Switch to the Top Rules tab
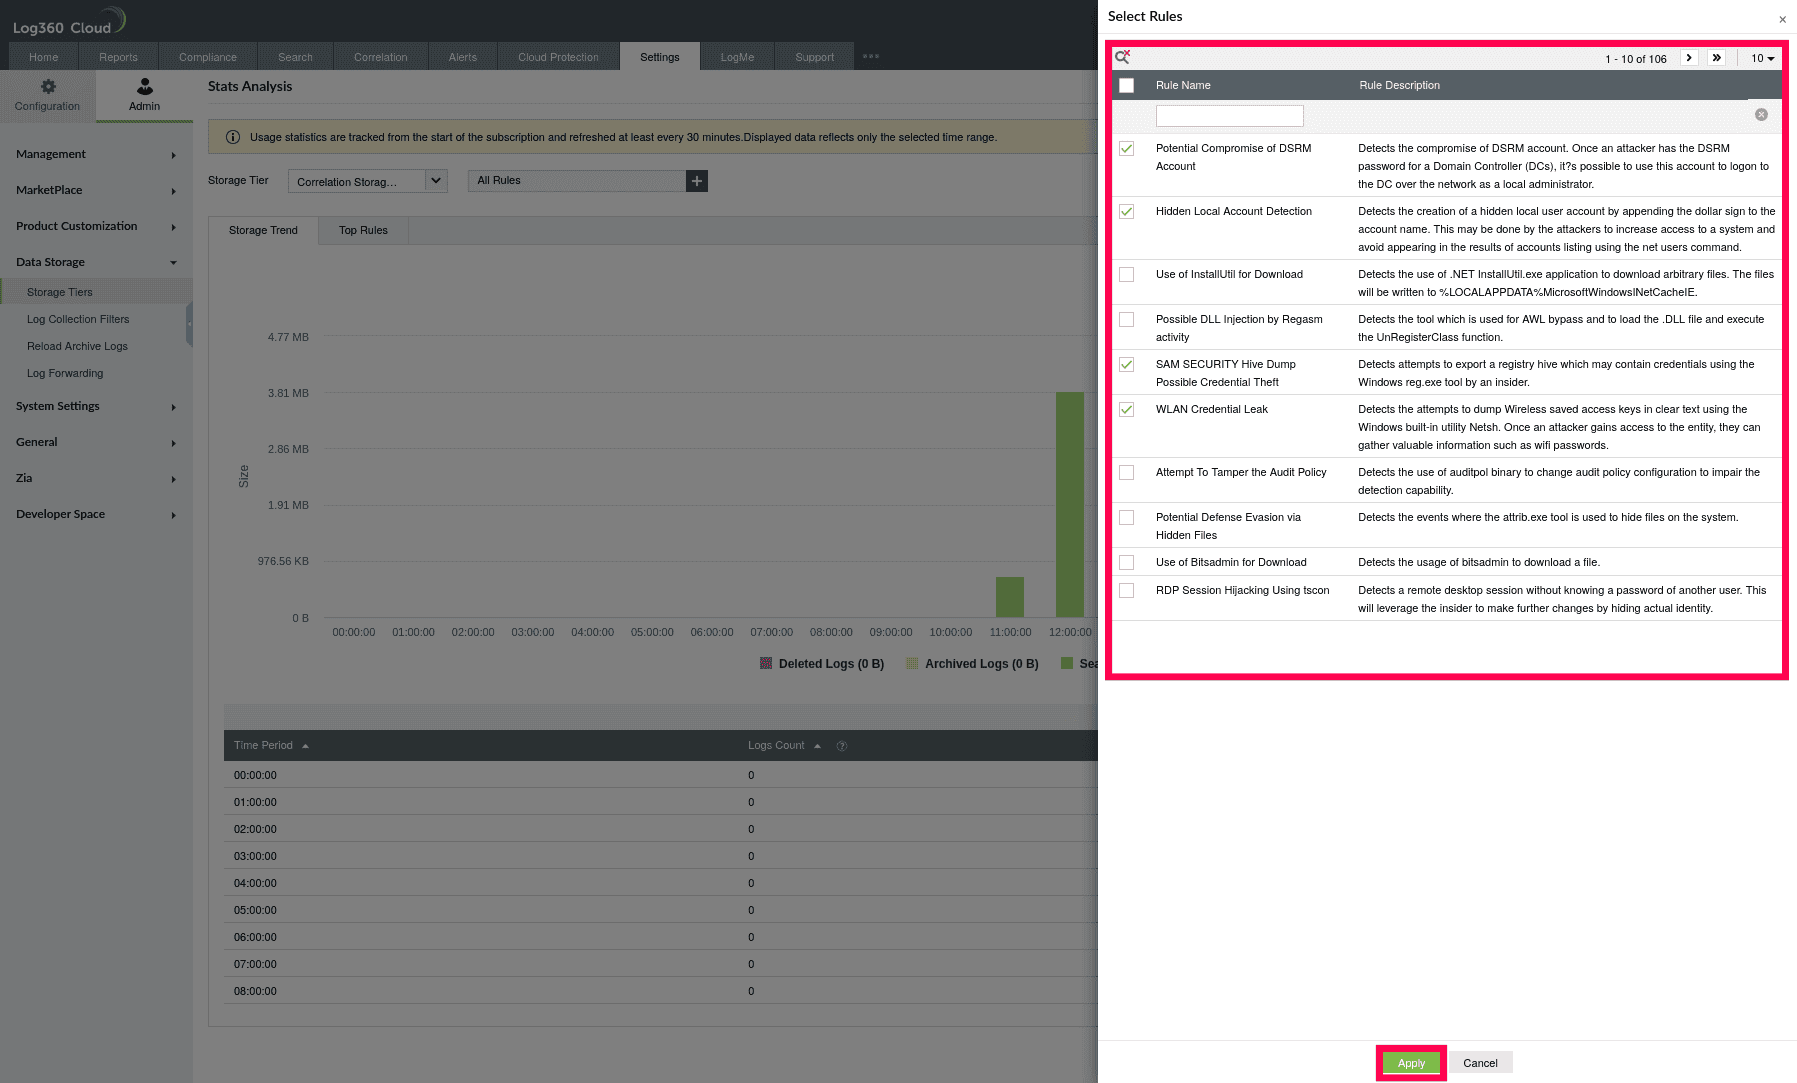 coord(363,231)
